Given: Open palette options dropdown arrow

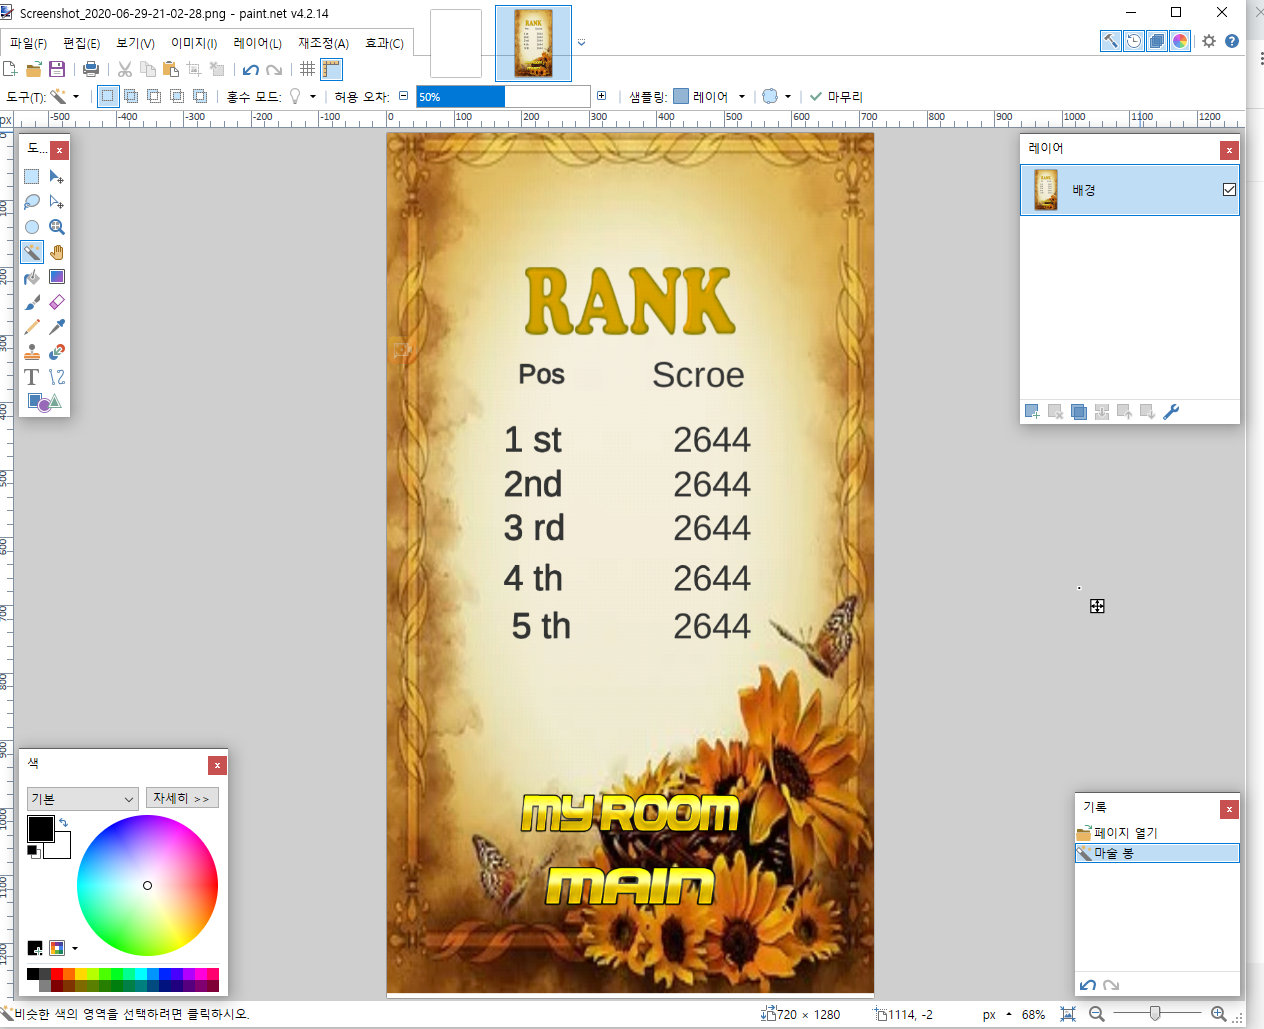Looking at the screenshot, I should 75,948.
